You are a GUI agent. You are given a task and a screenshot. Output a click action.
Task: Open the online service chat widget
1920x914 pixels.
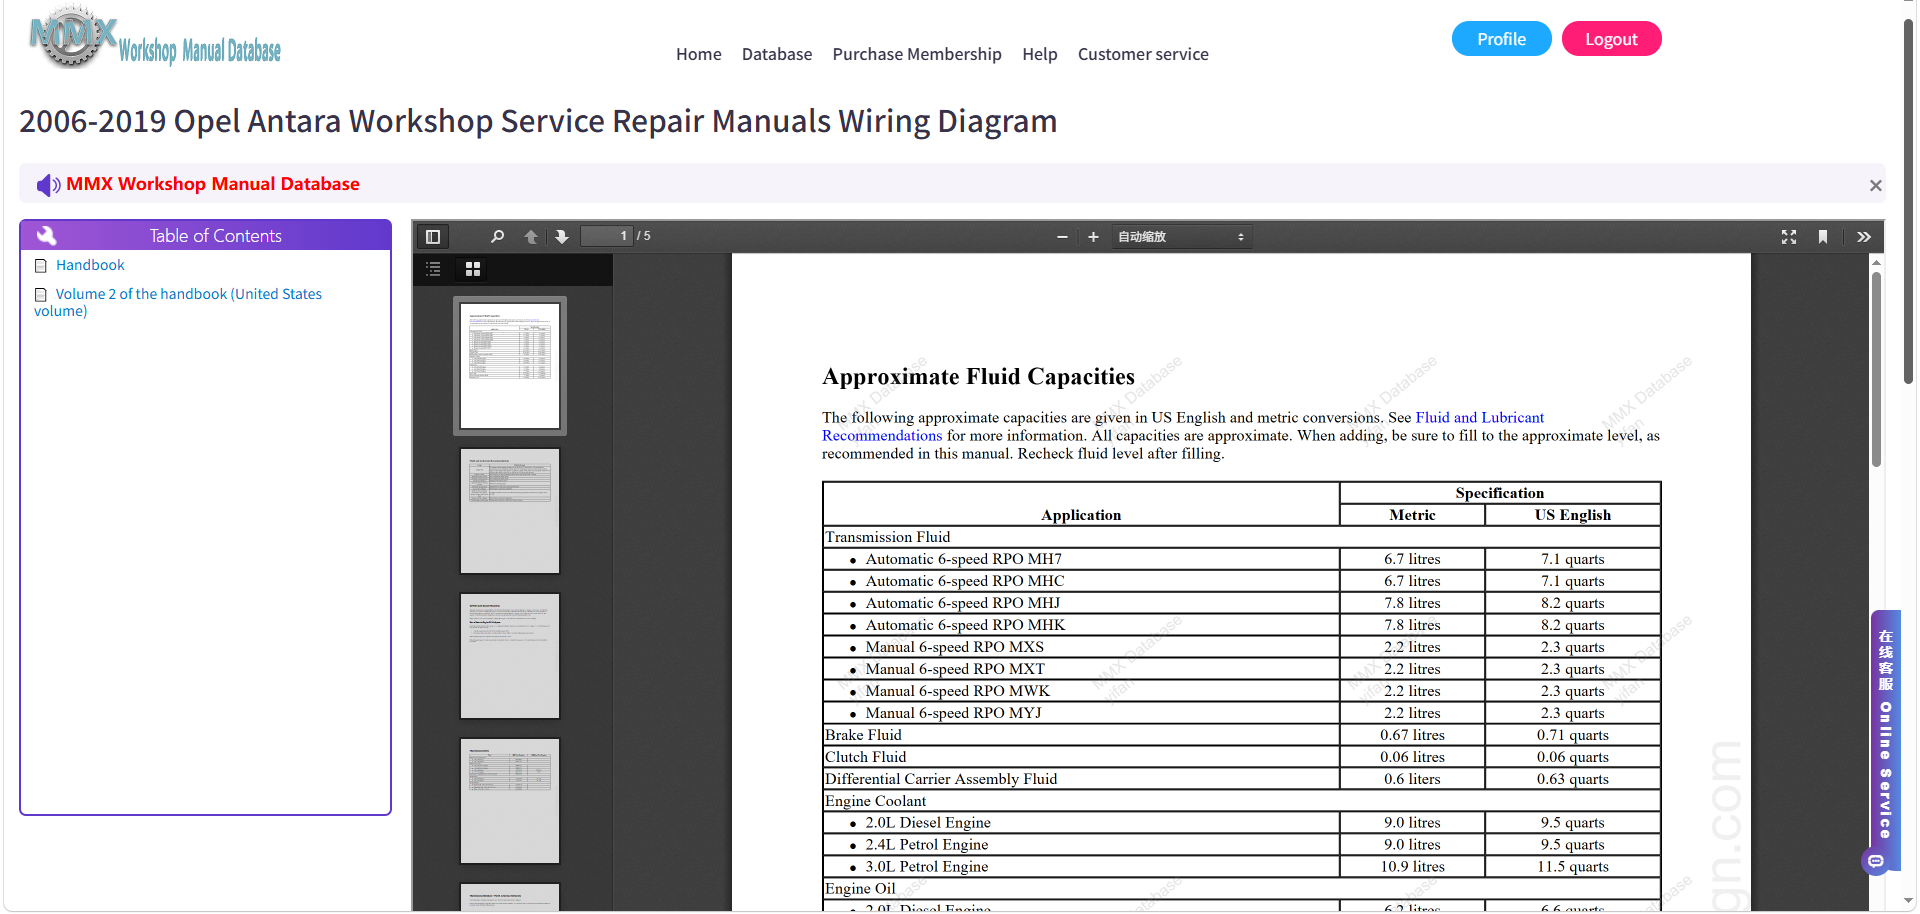(1885, 740)
